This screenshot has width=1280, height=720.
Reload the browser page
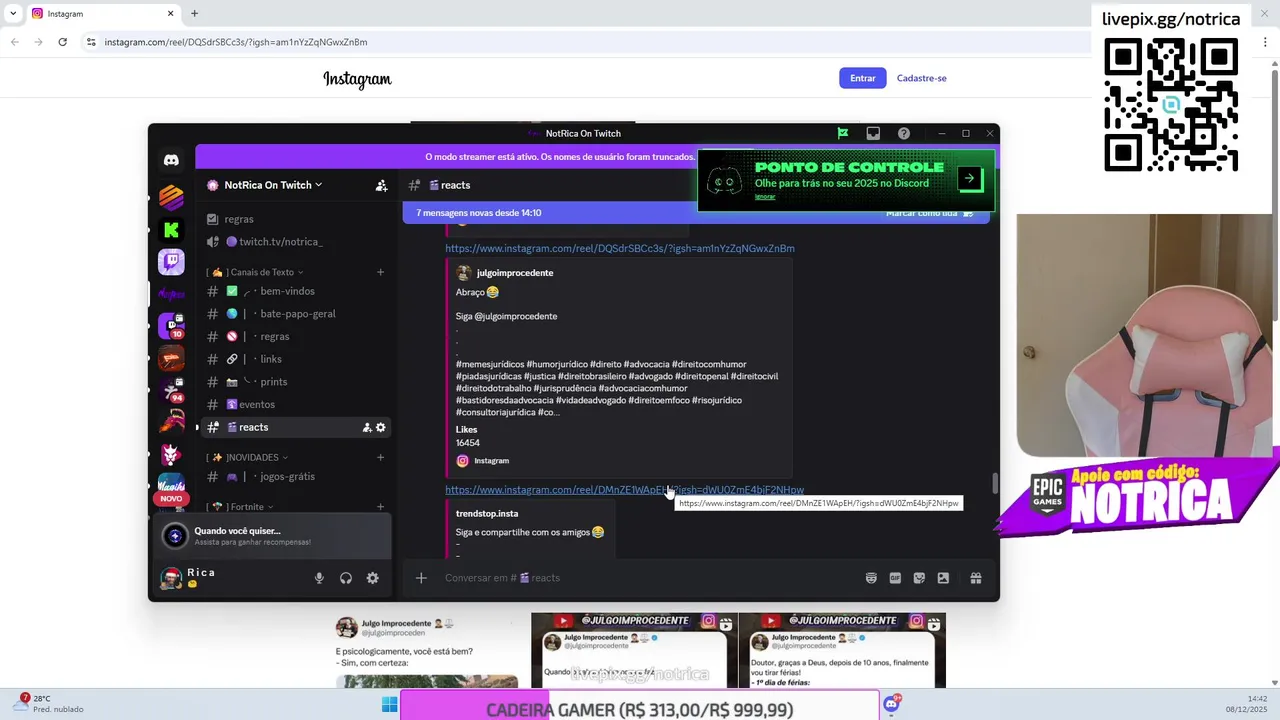click(62, 42)
